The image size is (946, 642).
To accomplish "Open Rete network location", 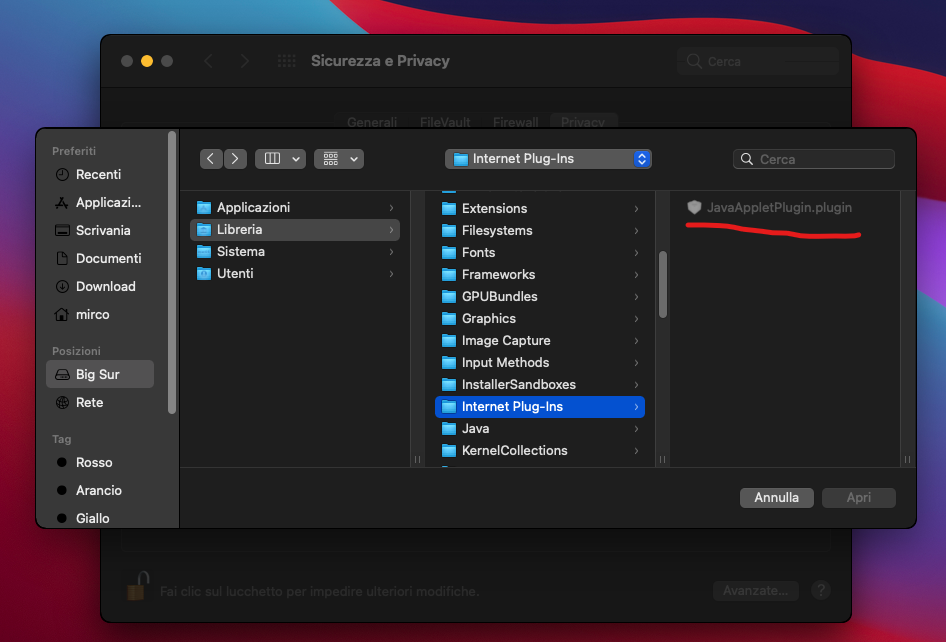I will click(x=79, y=402).
